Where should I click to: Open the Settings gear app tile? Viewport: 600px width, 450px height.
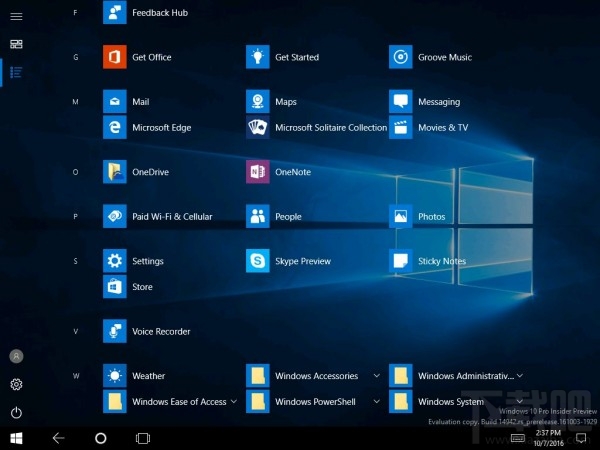click(114, 261)
